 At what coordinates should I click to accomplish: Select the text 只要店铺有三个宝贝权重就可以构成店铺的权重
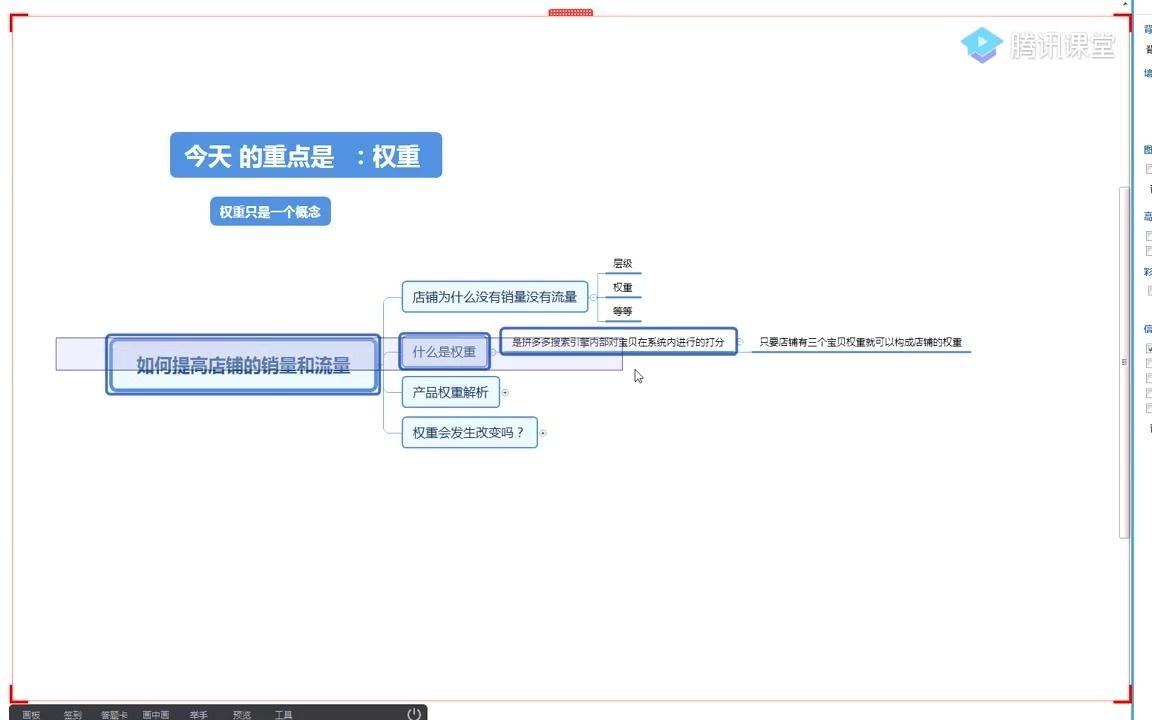pyautogui.click(x=860, y=342)
